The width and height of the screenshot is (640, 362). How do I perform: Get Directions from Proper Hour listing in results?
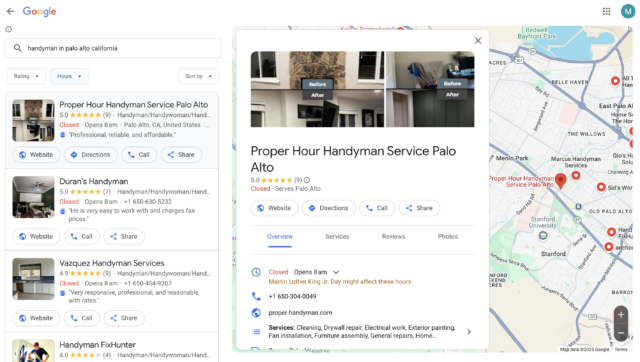91,155
